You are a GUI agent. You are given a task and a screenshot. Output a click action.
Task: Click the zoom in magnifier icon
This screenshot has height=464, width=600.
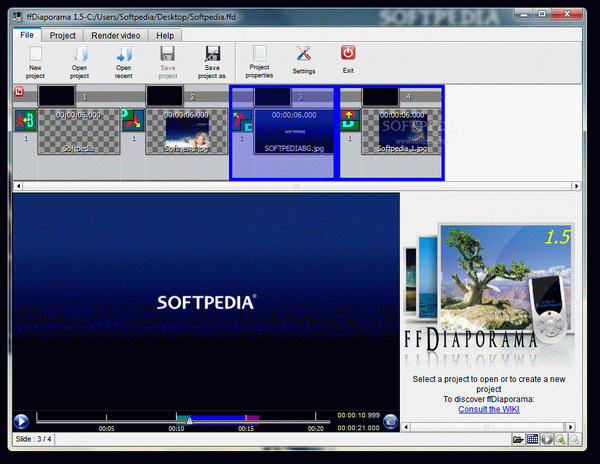[x=561, y=439]
